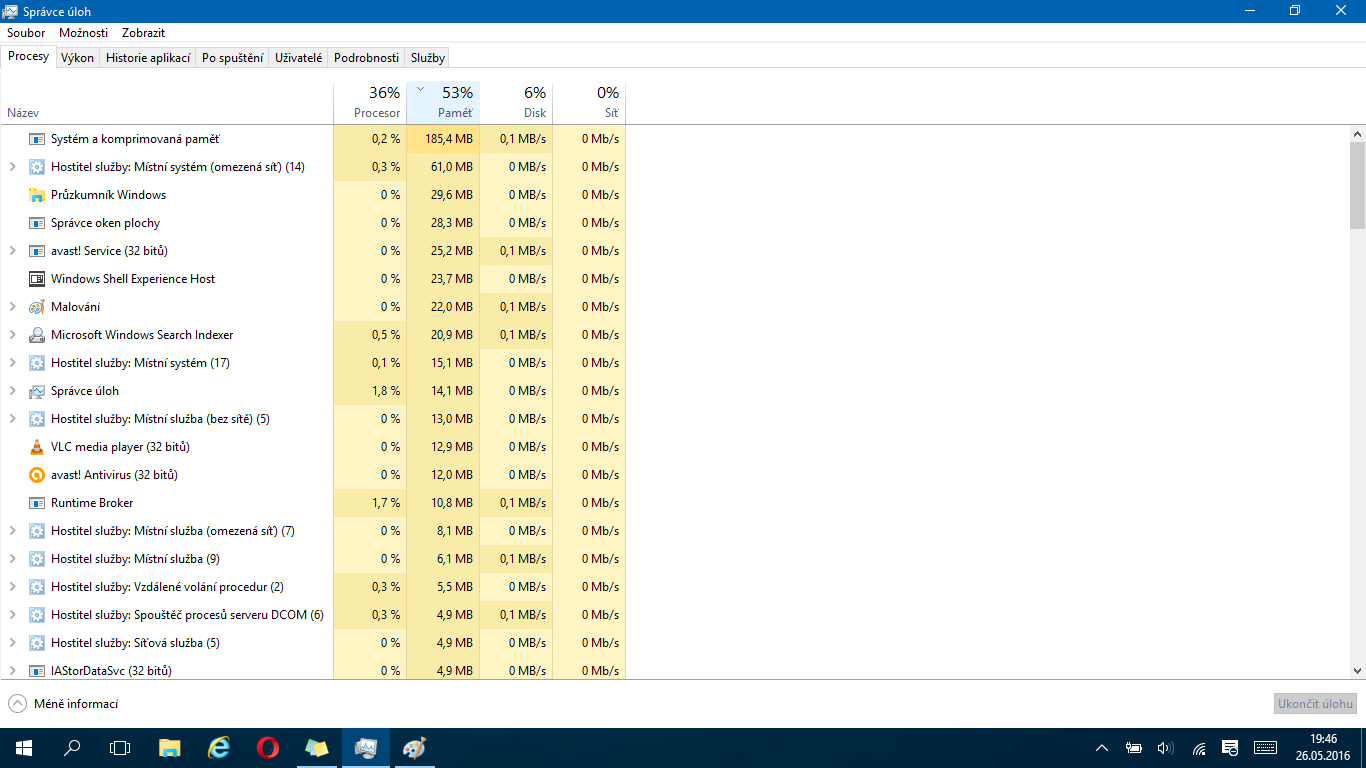This screenshot has height=768, width=1366.
Task: Expand the Malování process group
Action: coord(12,307)
